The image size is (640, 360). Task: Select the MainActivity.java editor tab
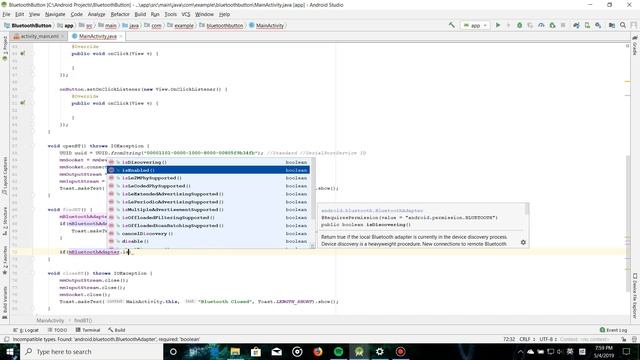click(98, 36)
